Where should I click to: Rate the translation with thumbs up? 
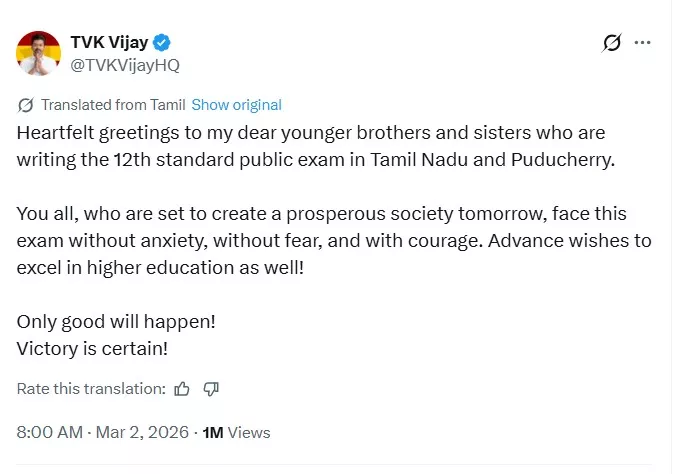pos(182,389)
